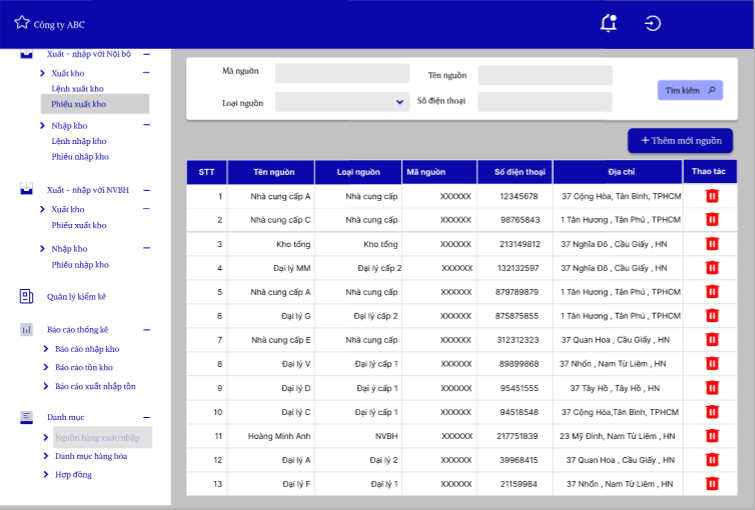The height and width of the screenshot is (510, 755).
Task: Click the Quản lý kiểm kê icon
Action: tap(26, 296)
